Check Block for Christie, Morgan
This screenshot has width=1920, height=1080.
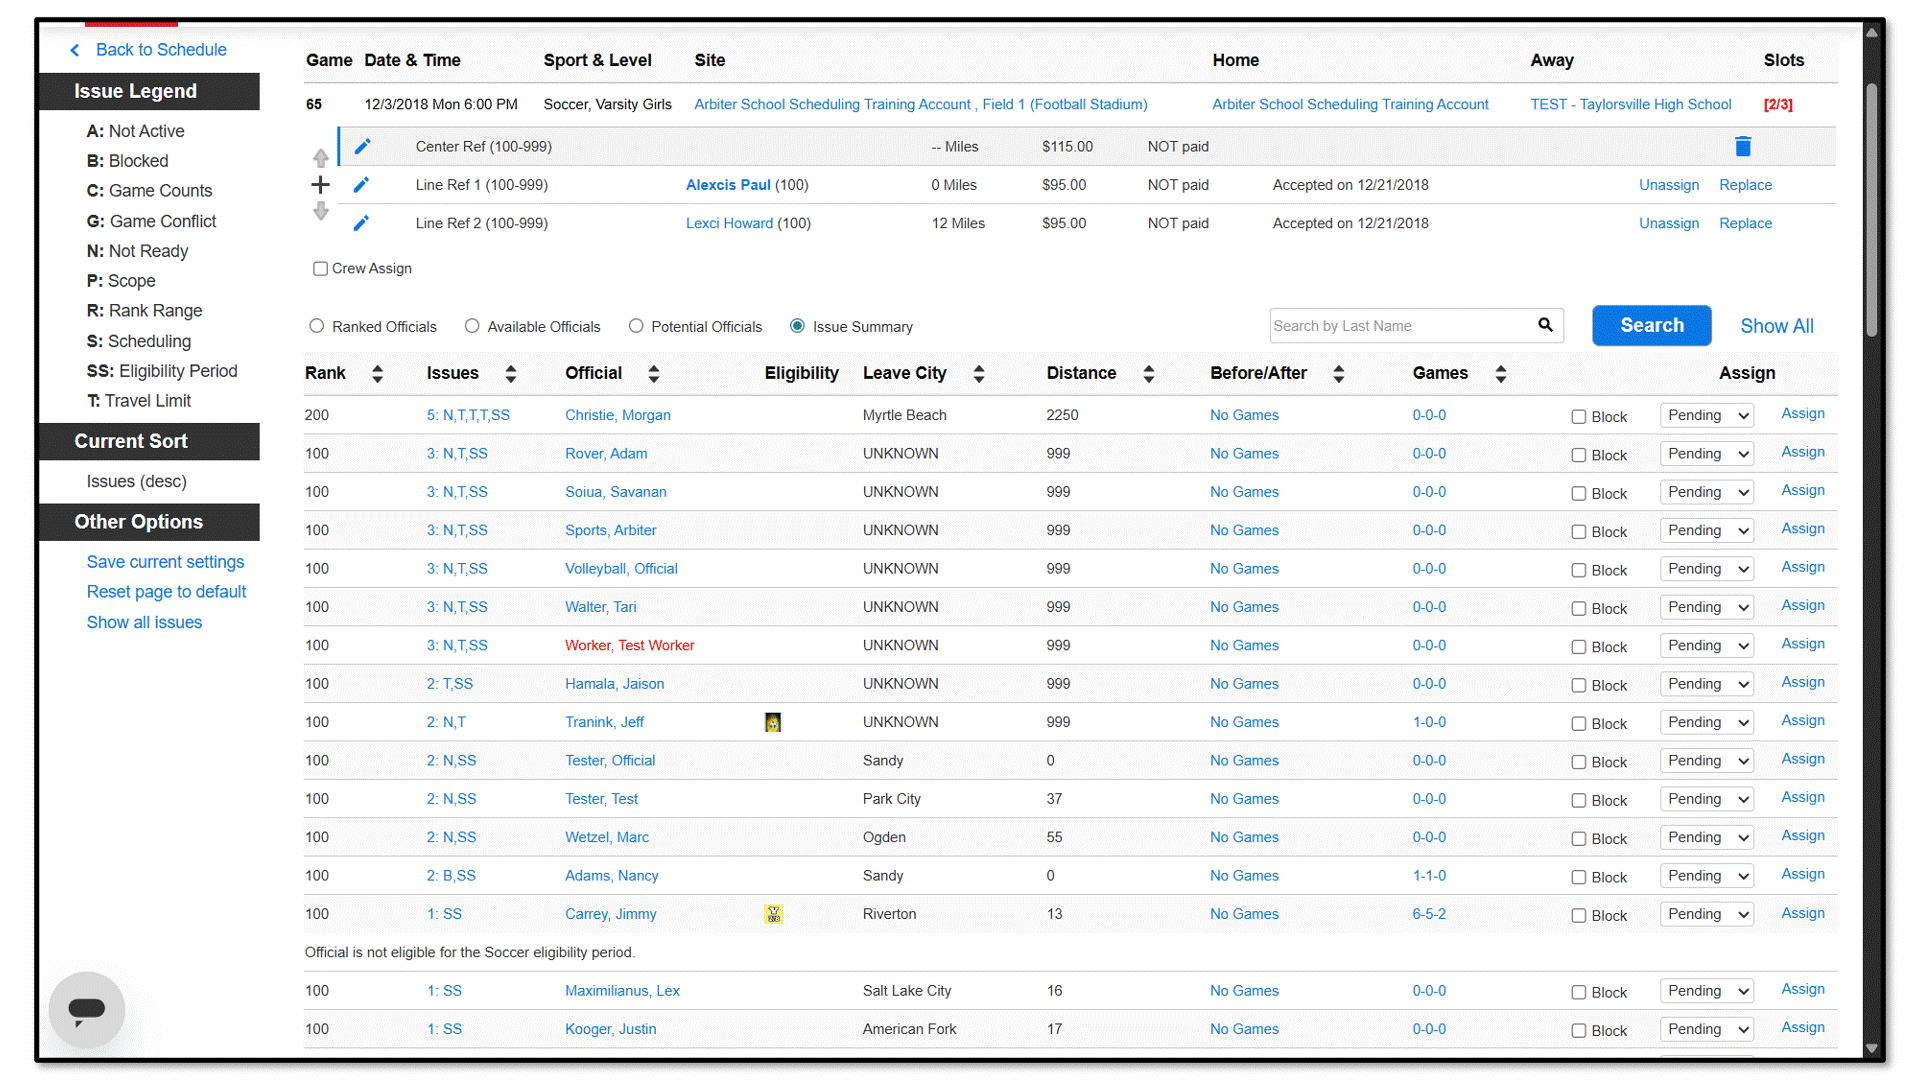pyautogui.click(x=1578, y=417)
